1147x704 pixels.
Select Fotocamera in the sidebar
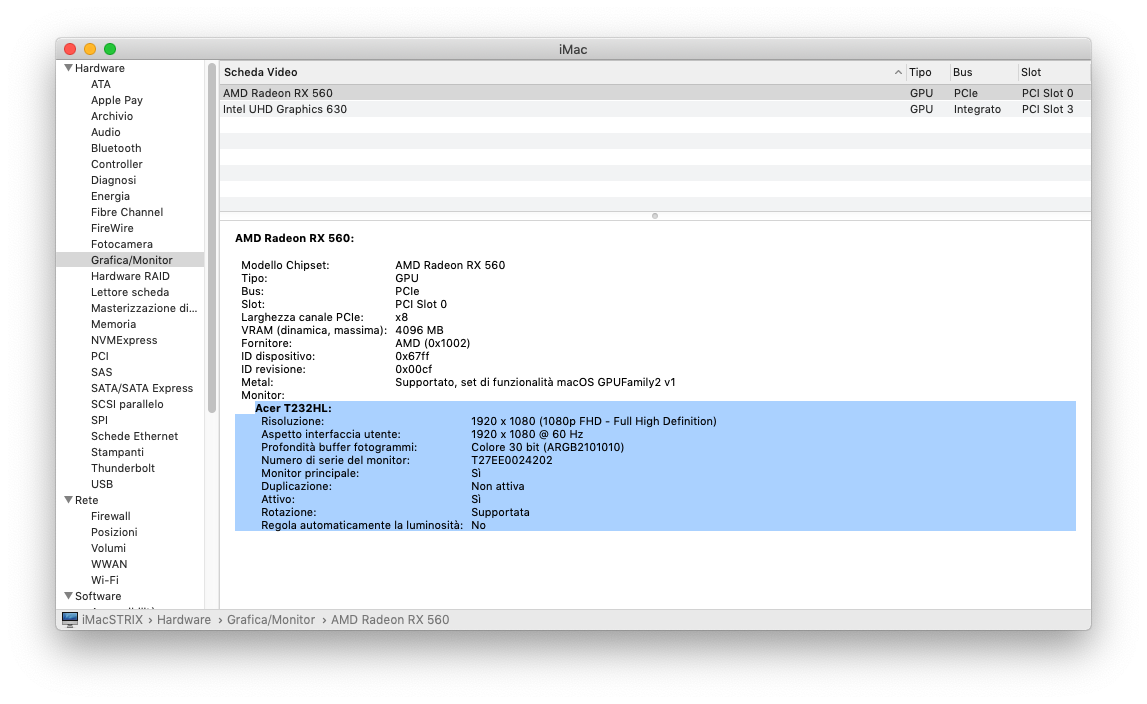122,244
